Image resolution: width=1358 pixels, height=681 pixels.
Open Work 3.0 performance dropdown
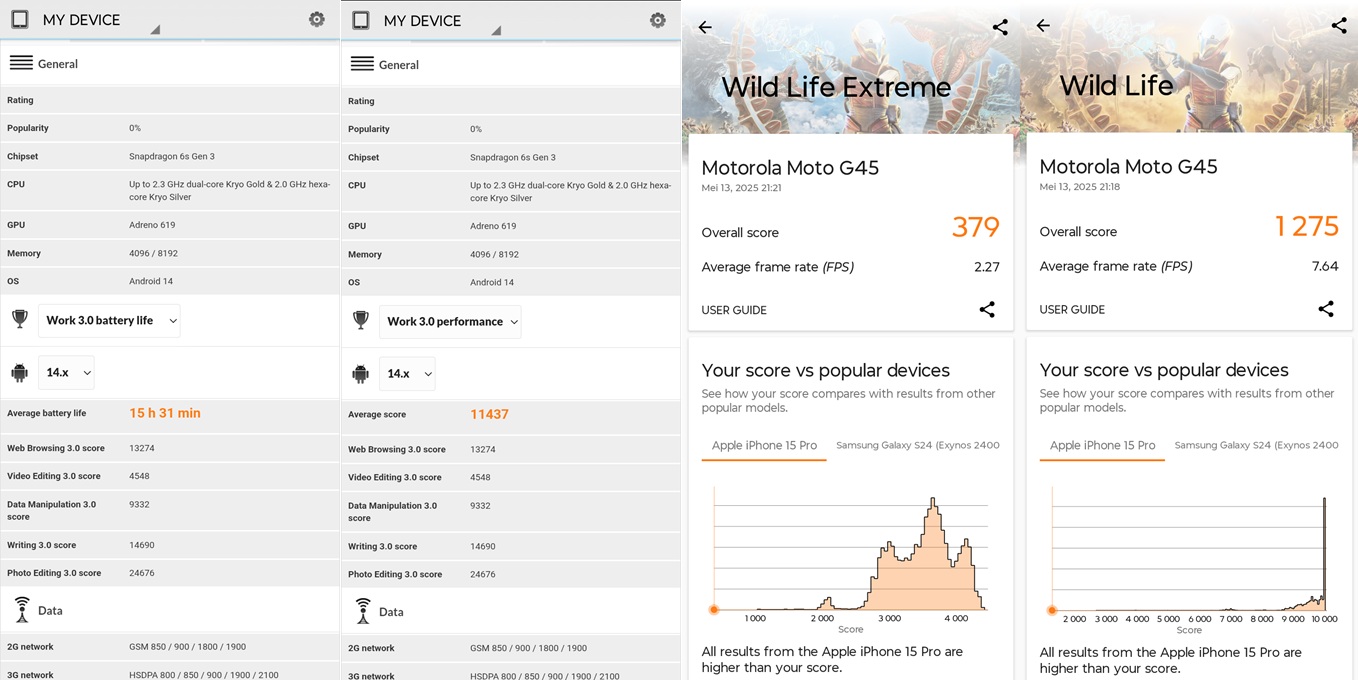450,321
